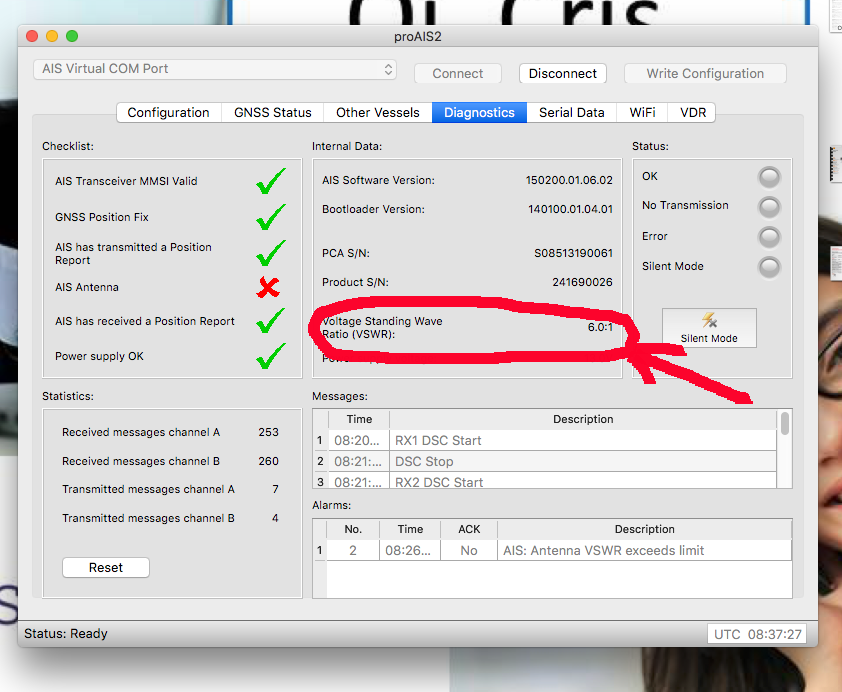Open the GNSS Status tab

[x=273, y=113]
